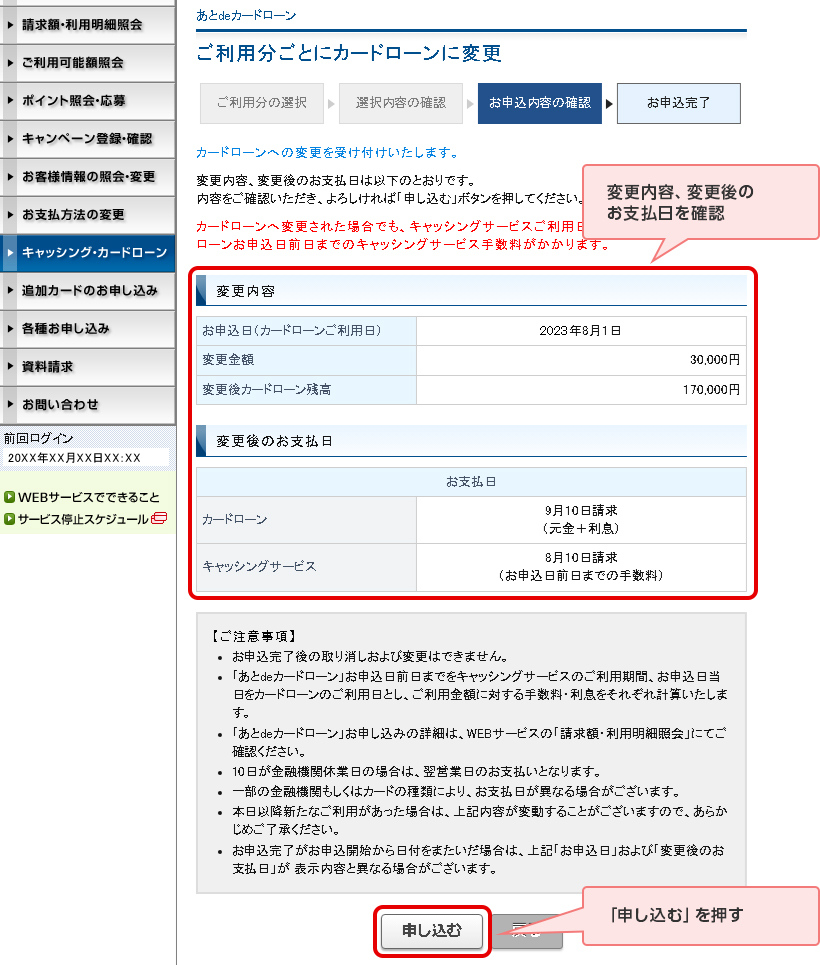Click red new-window icon after サービス停止スケジュール
The width and height of the screenshot is (820, 965).
click(x=158, y=518)
